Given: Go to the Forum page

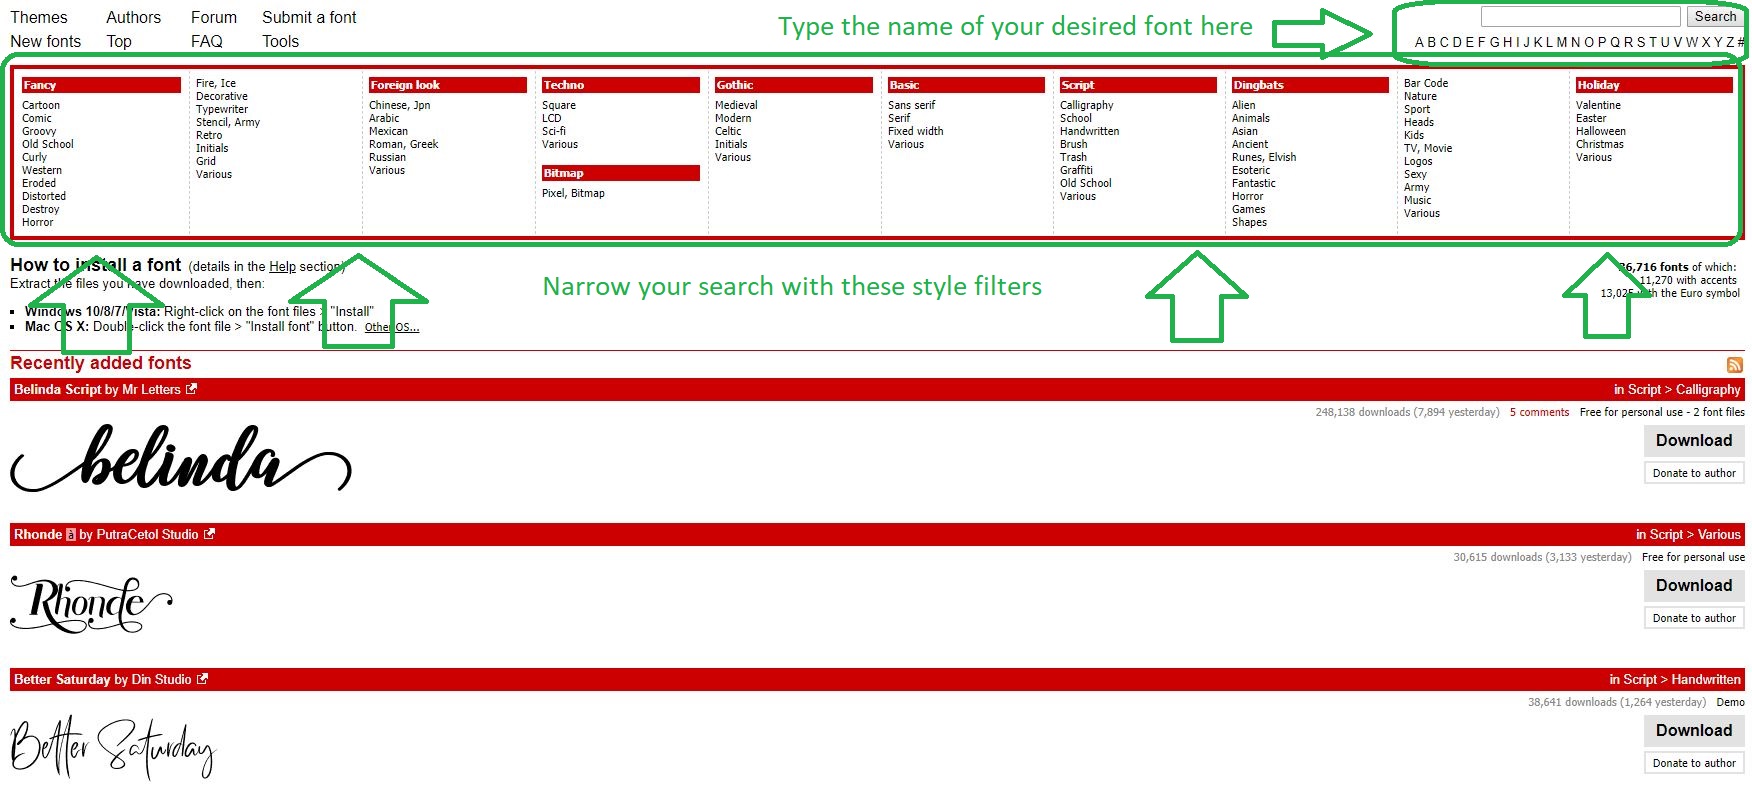Looking at the screenshot, I should click(214, 17).
